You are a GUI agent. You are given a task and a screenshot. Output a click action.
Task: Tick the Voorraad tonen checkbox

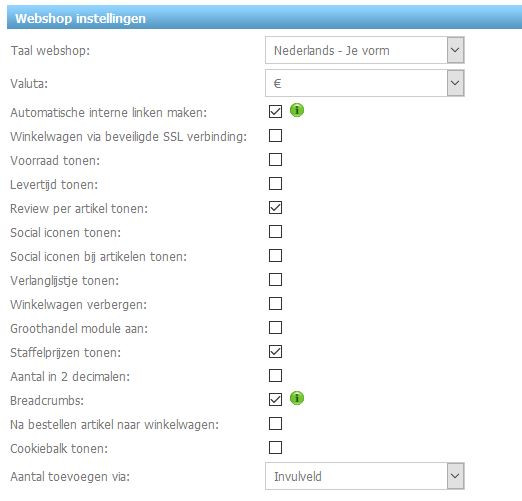click(x=275, y=160)
